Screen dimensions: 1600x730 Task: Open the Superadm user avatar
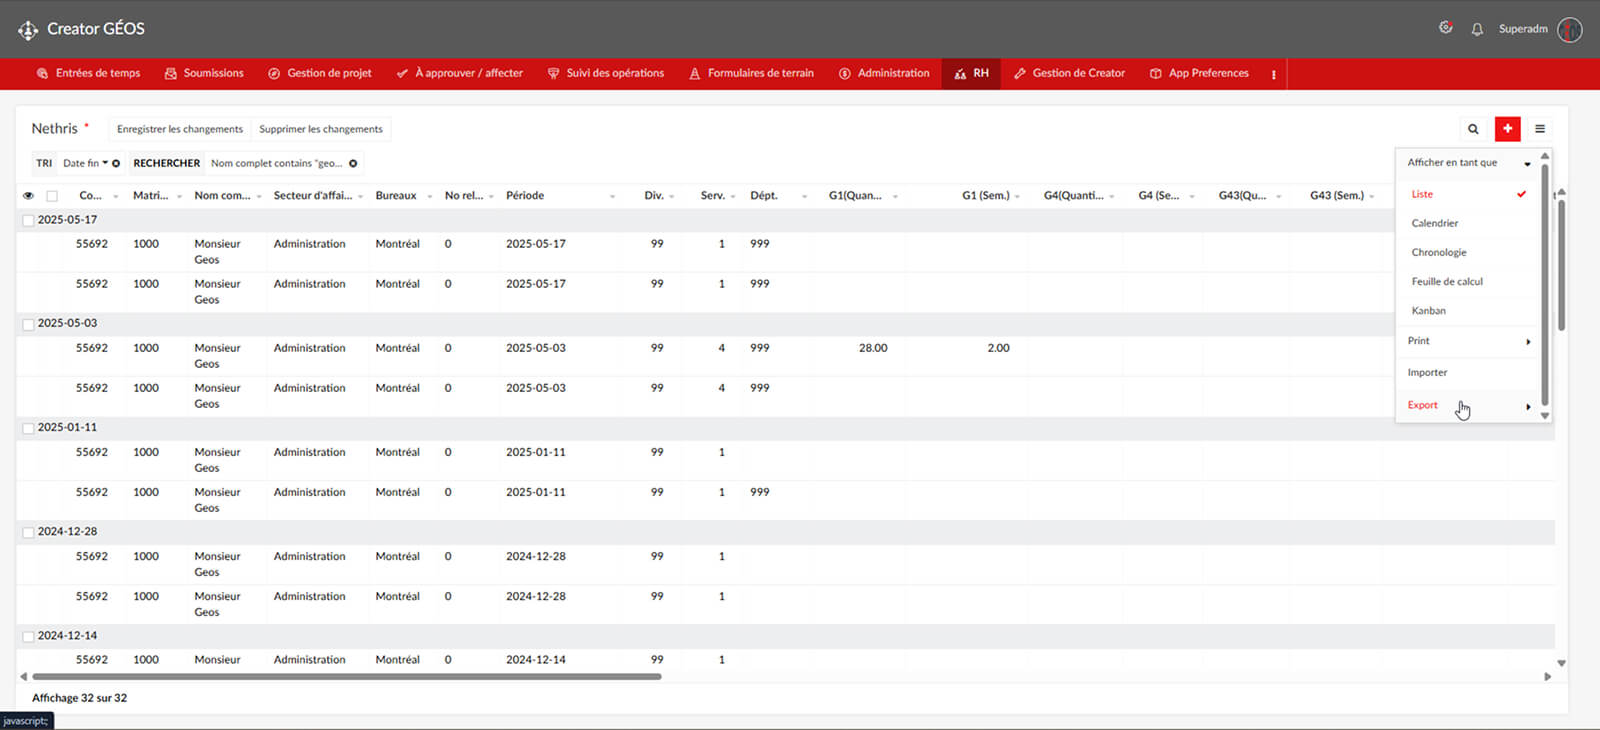click(1570, 29)
